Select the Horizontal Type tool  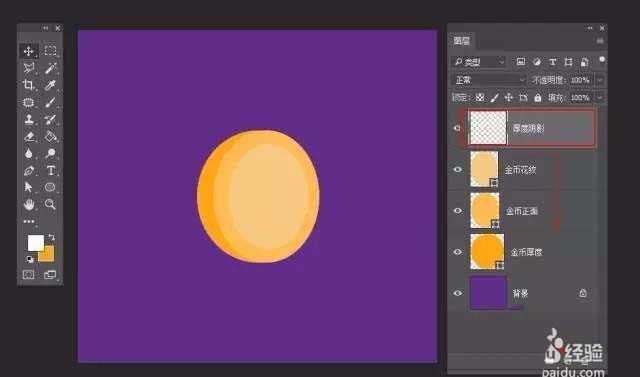[x=51, y=170]
